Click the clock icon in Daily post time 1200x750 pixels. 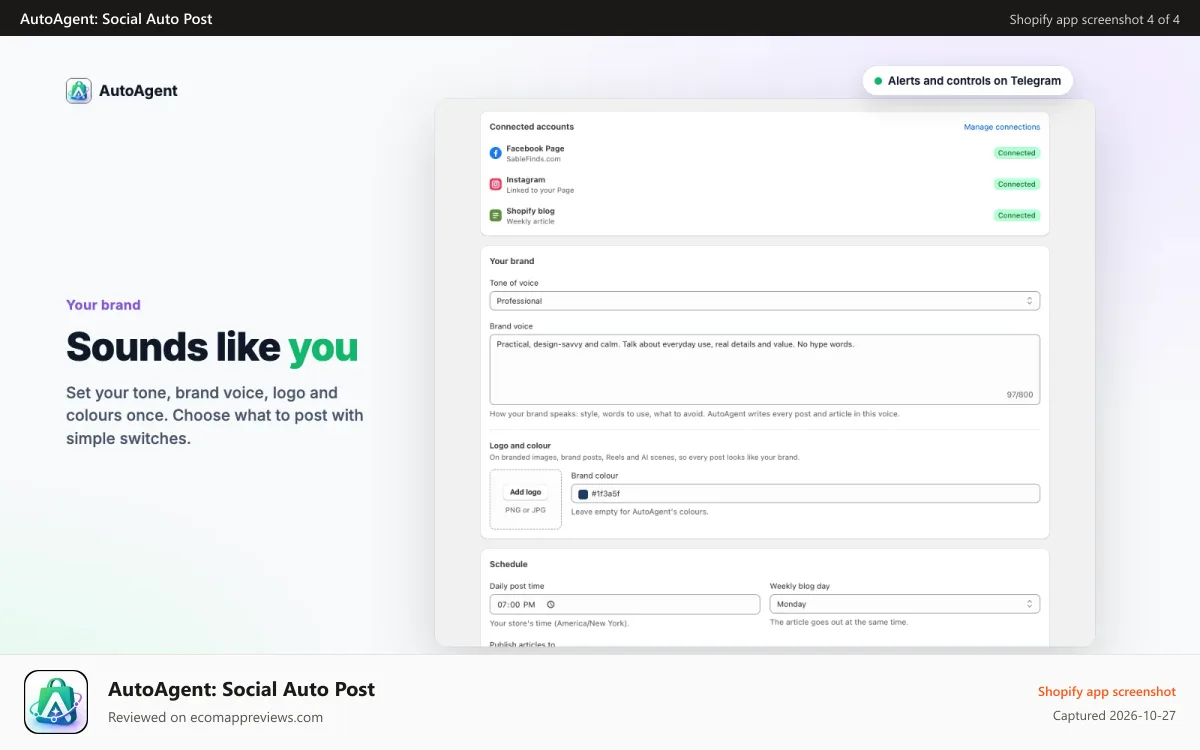550,604
